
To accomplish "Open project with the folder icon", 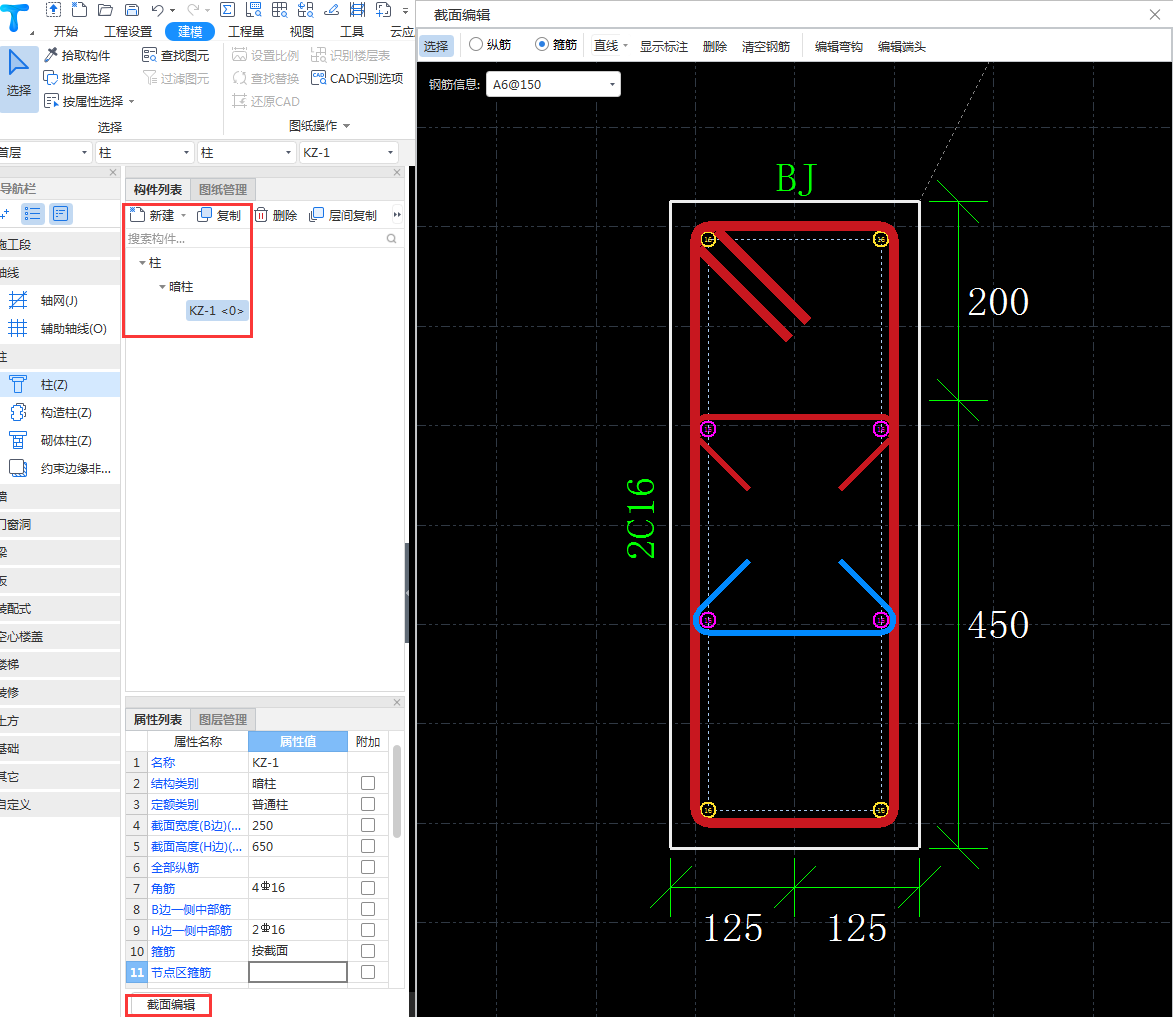I will pyautogui.click(x=105, y=10).
